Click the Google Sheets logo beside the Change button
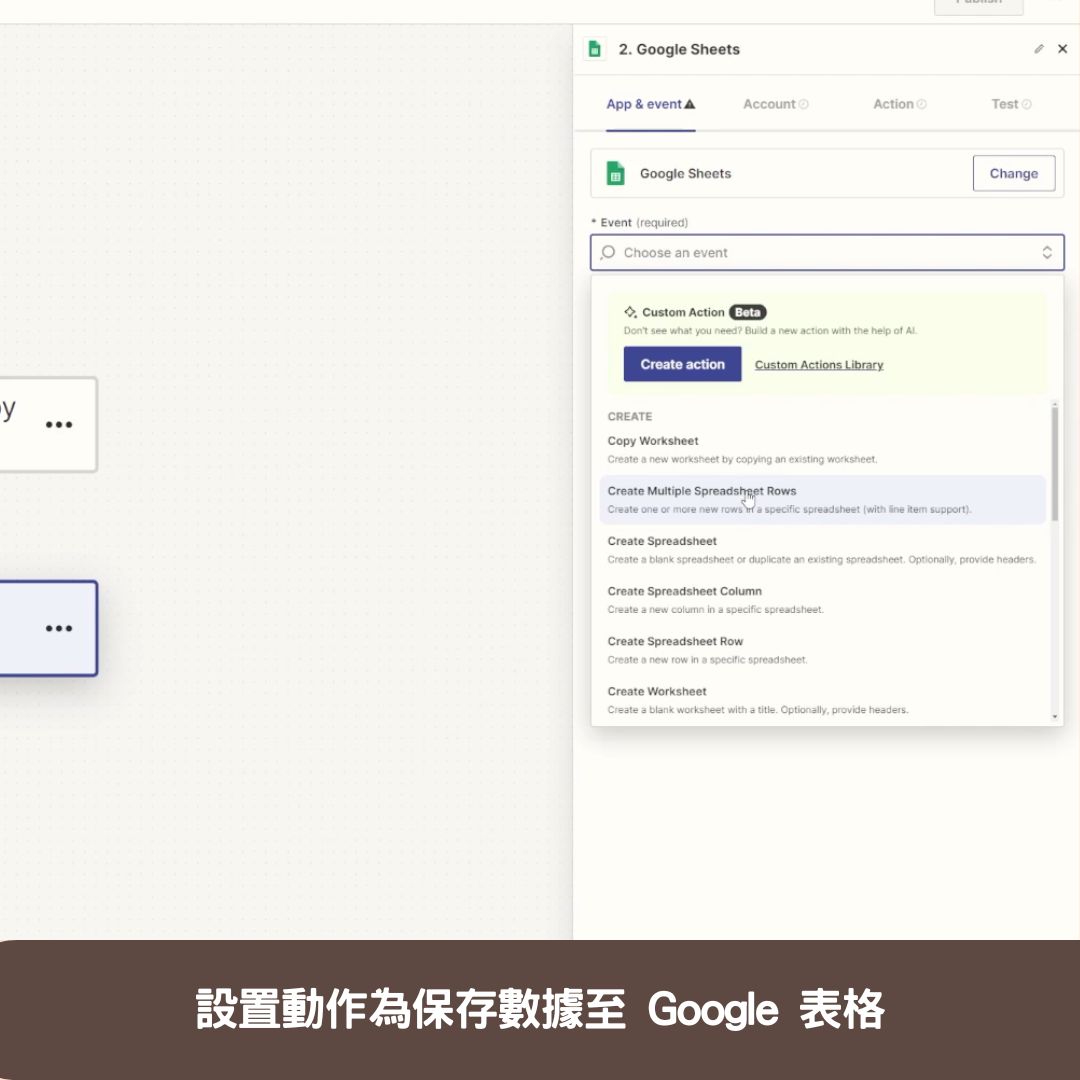 point(617,173)
